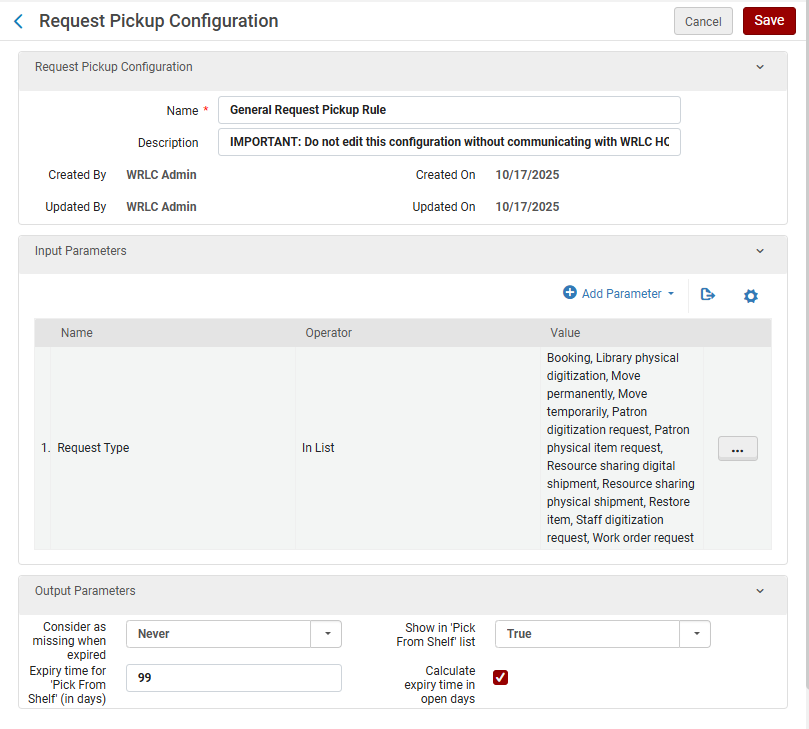Screen dimensions: 809x729
Task: Click the Name input field
Action: 449,110
